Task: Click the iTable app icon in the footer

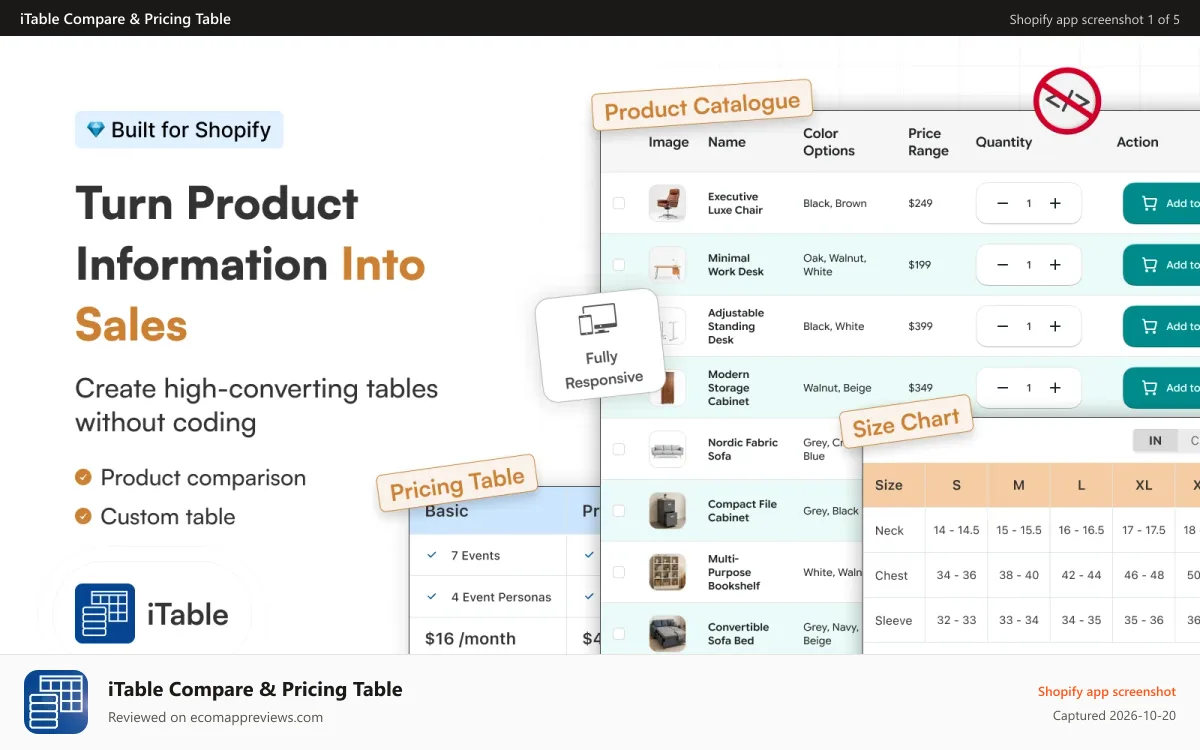Action: click(x=56, y=702)
